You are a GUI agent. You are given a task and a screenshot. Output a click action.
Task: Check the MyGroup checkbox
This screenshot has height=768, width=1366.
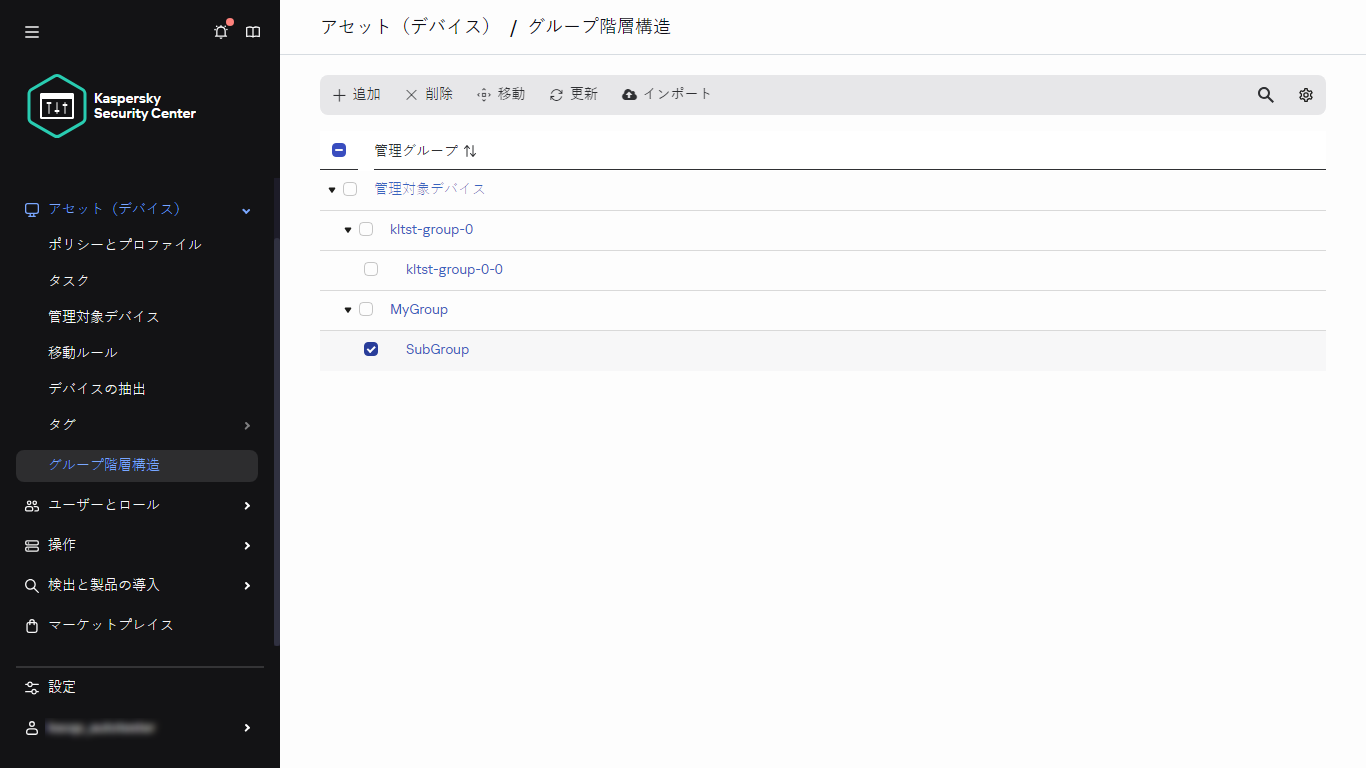tap(366, 309)
